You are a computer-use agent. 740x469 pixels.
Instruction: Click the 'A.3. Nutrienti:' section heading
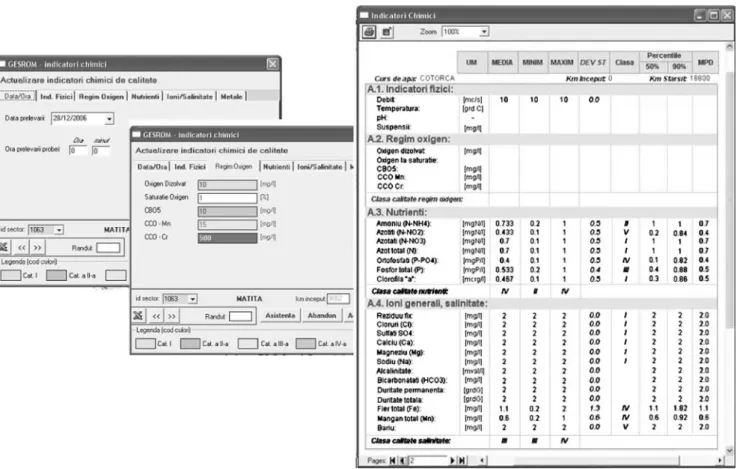point(397,212)
